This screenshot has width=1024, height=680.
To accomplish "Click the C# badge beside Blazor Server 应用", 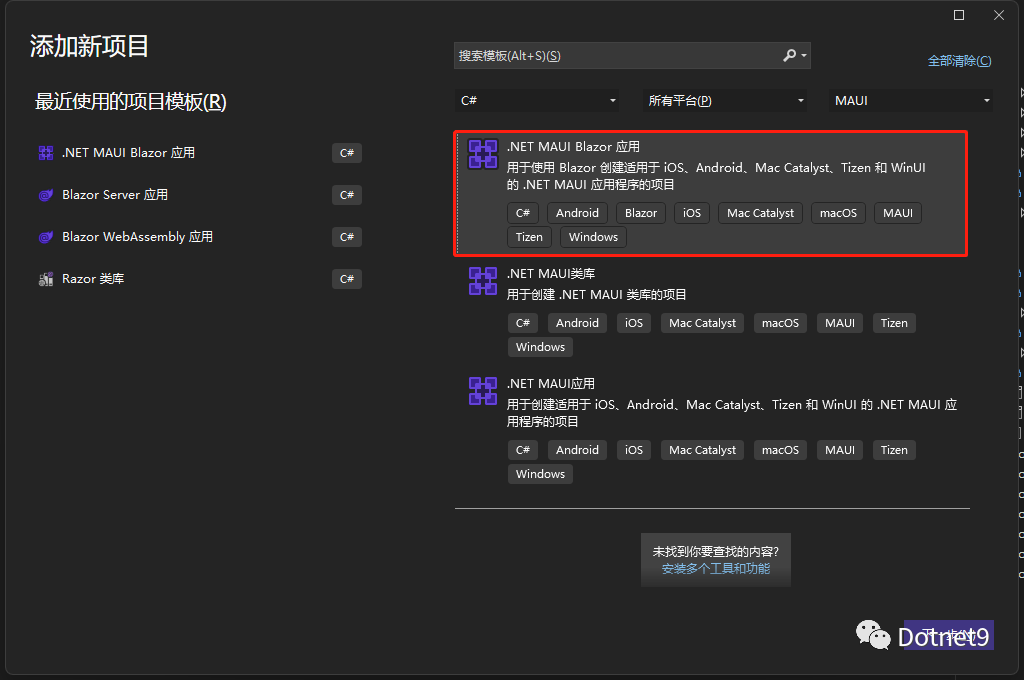I will coord(347,195).
